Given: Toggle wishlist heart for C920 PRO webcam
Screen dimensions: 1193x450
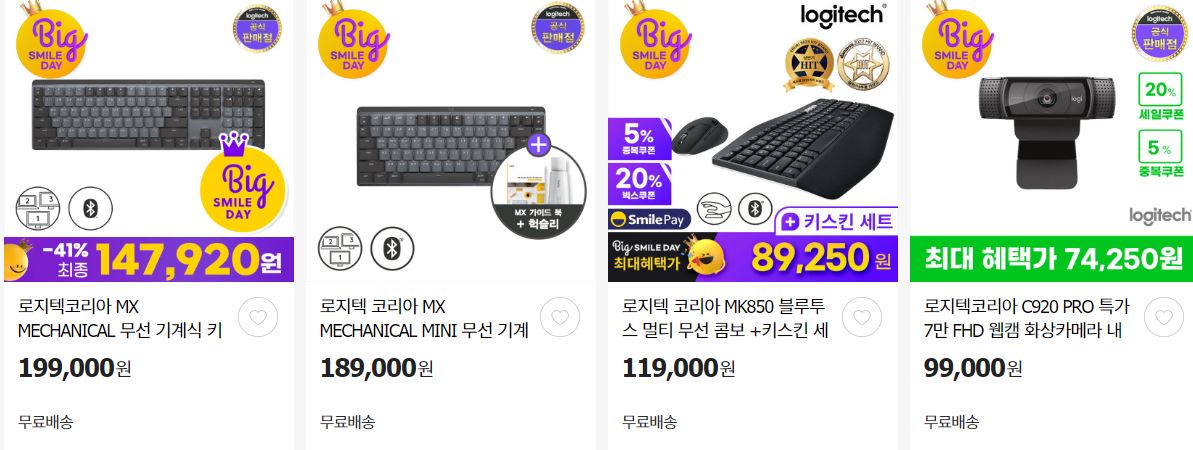Looking at the screenshot, I should (x=1164, y=317).
